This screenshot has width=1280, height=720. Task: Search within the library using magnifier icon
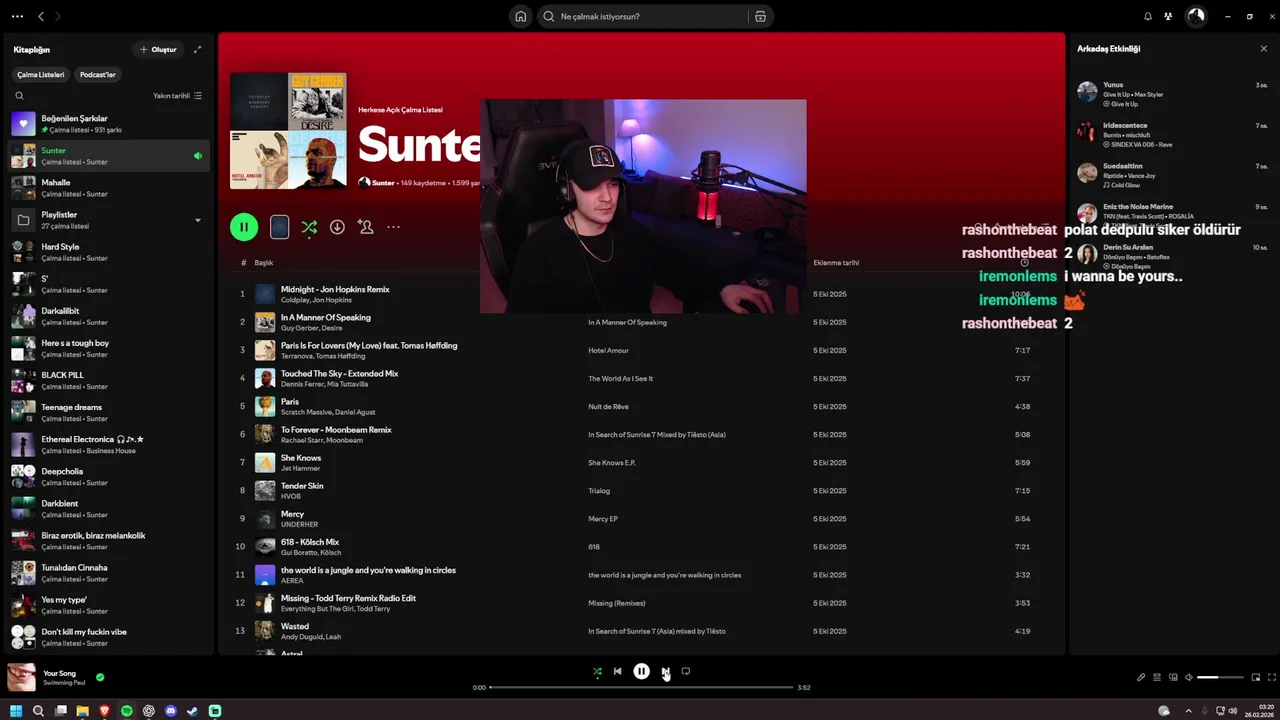pos(19,96)
